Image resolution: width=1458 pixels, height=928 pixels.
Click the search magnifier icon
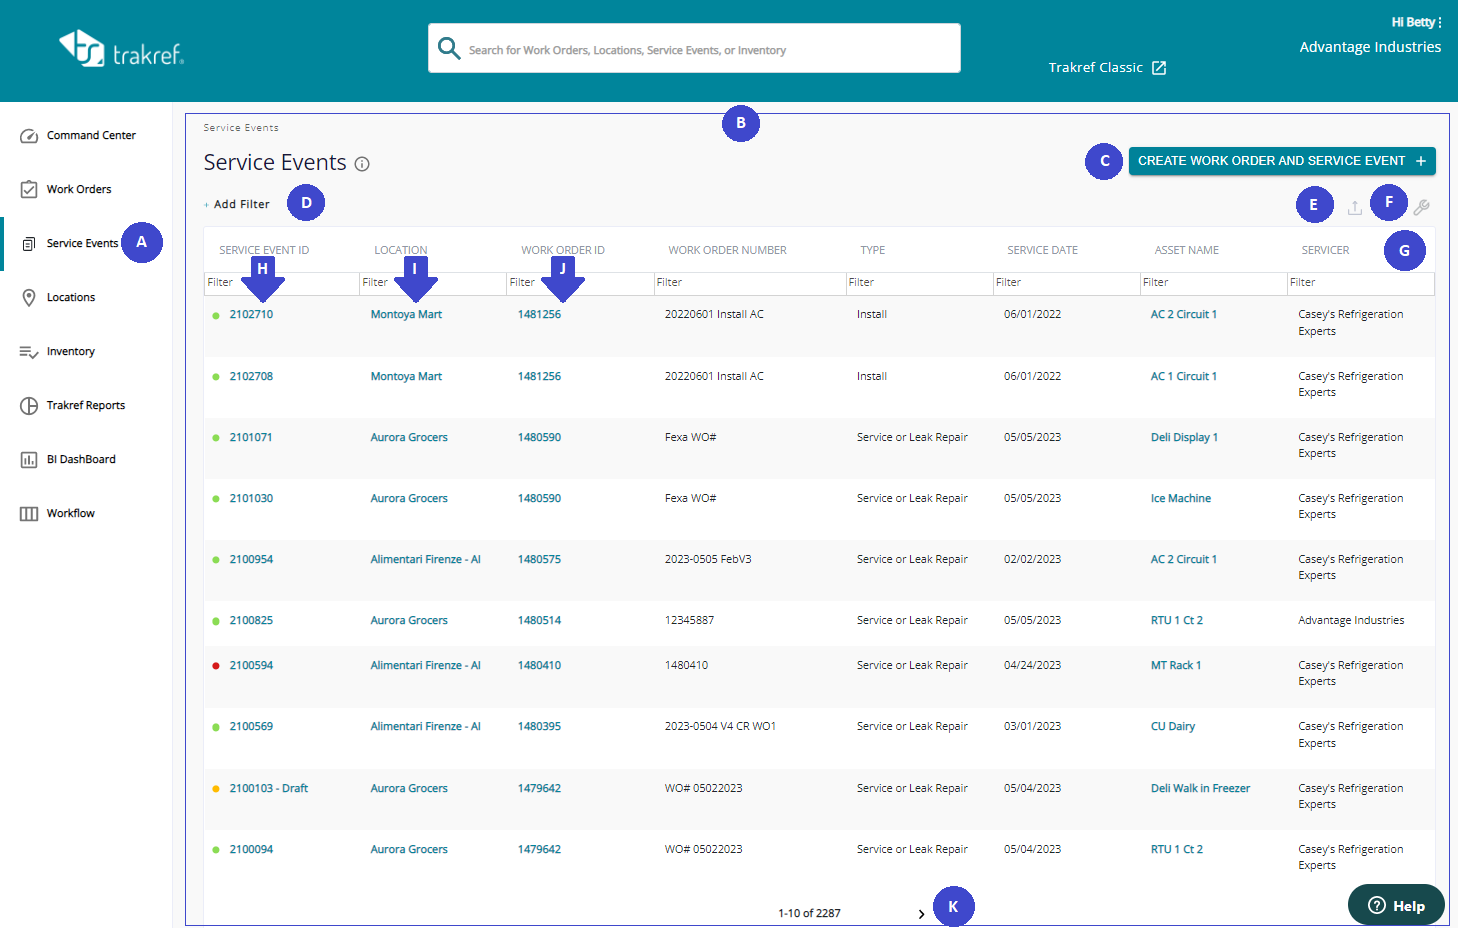pyautogui.click(x=449, y=48)
